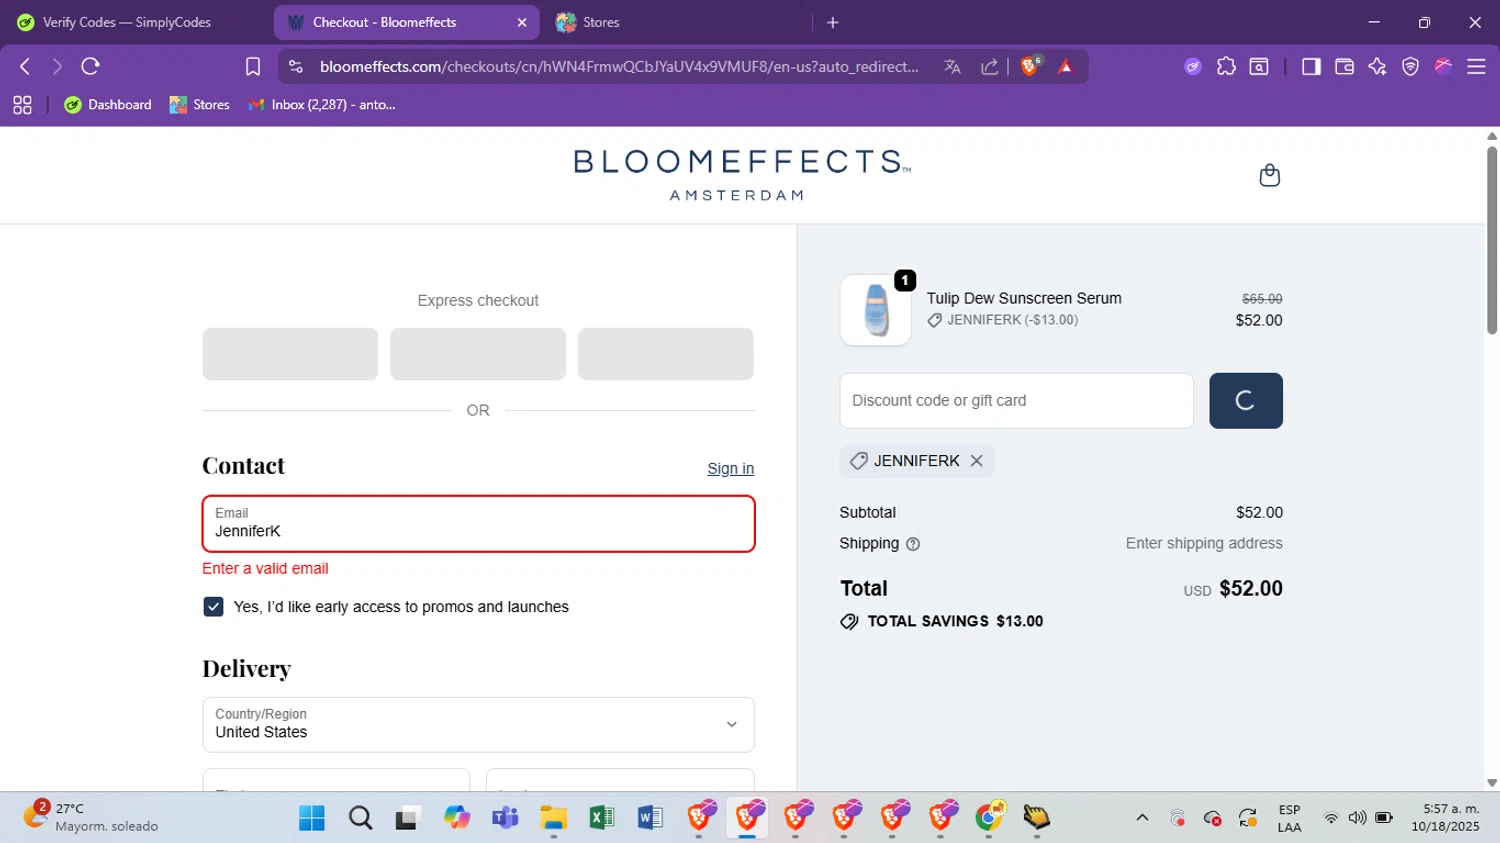Click the first express checkout button
The image size is (1500, 843).
(290, 354)
